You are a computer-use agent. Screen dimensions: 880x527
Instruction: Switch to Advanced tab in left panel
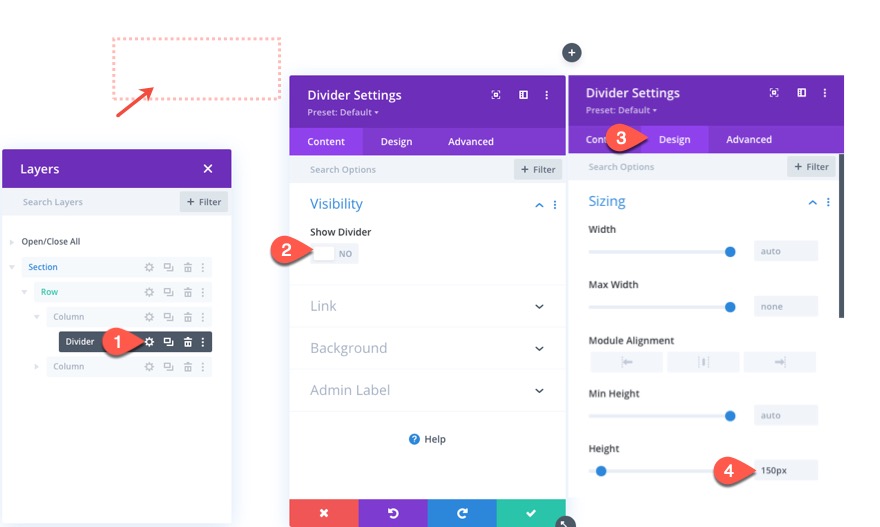(471, 141)
